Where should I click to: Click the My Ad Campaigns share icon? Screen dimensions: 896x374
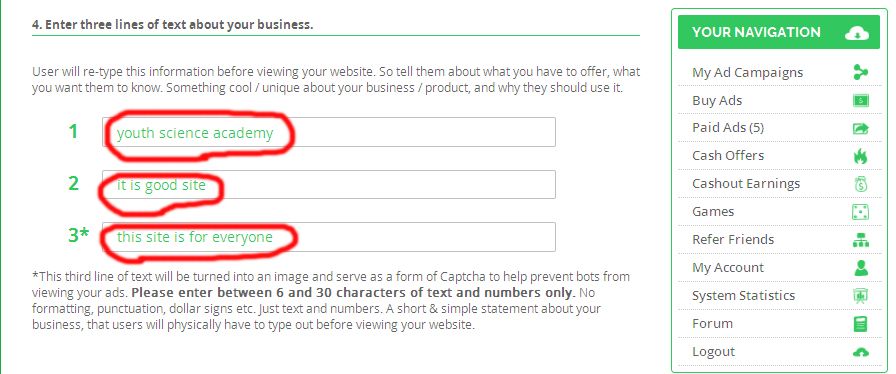pos(860,72)
